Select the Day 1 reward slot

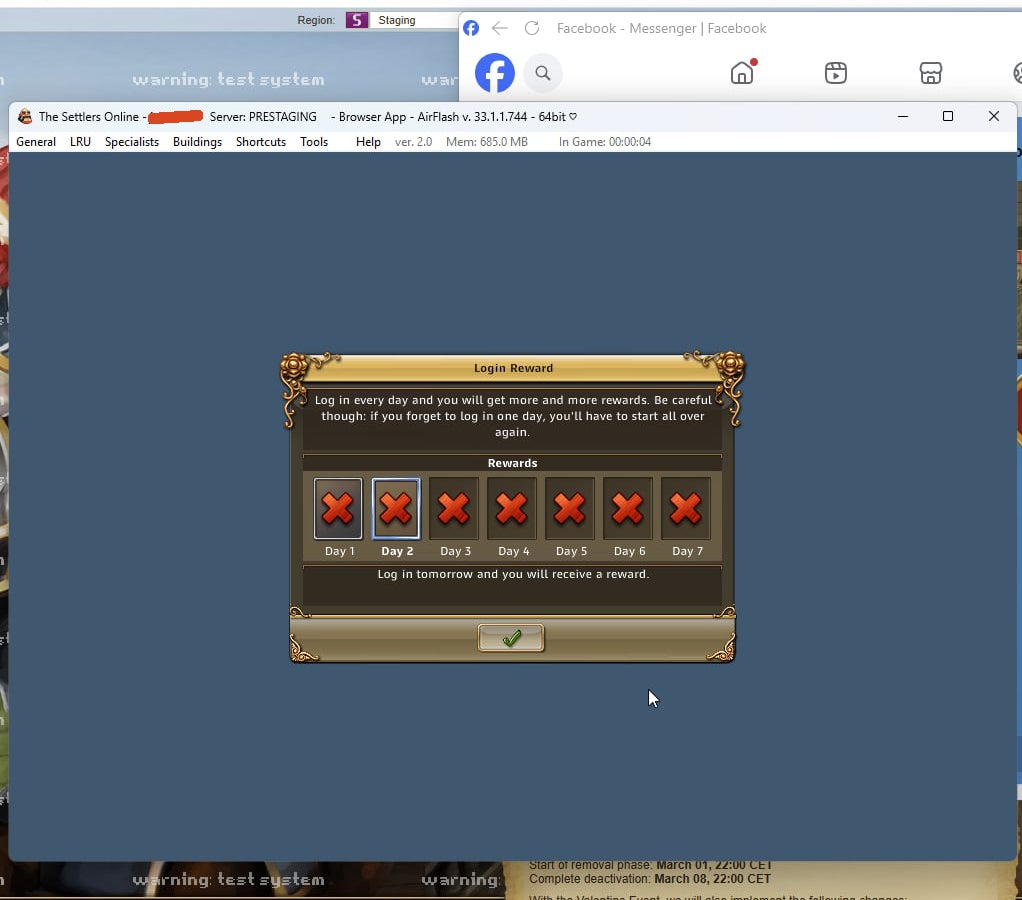[x=338, y=508]
